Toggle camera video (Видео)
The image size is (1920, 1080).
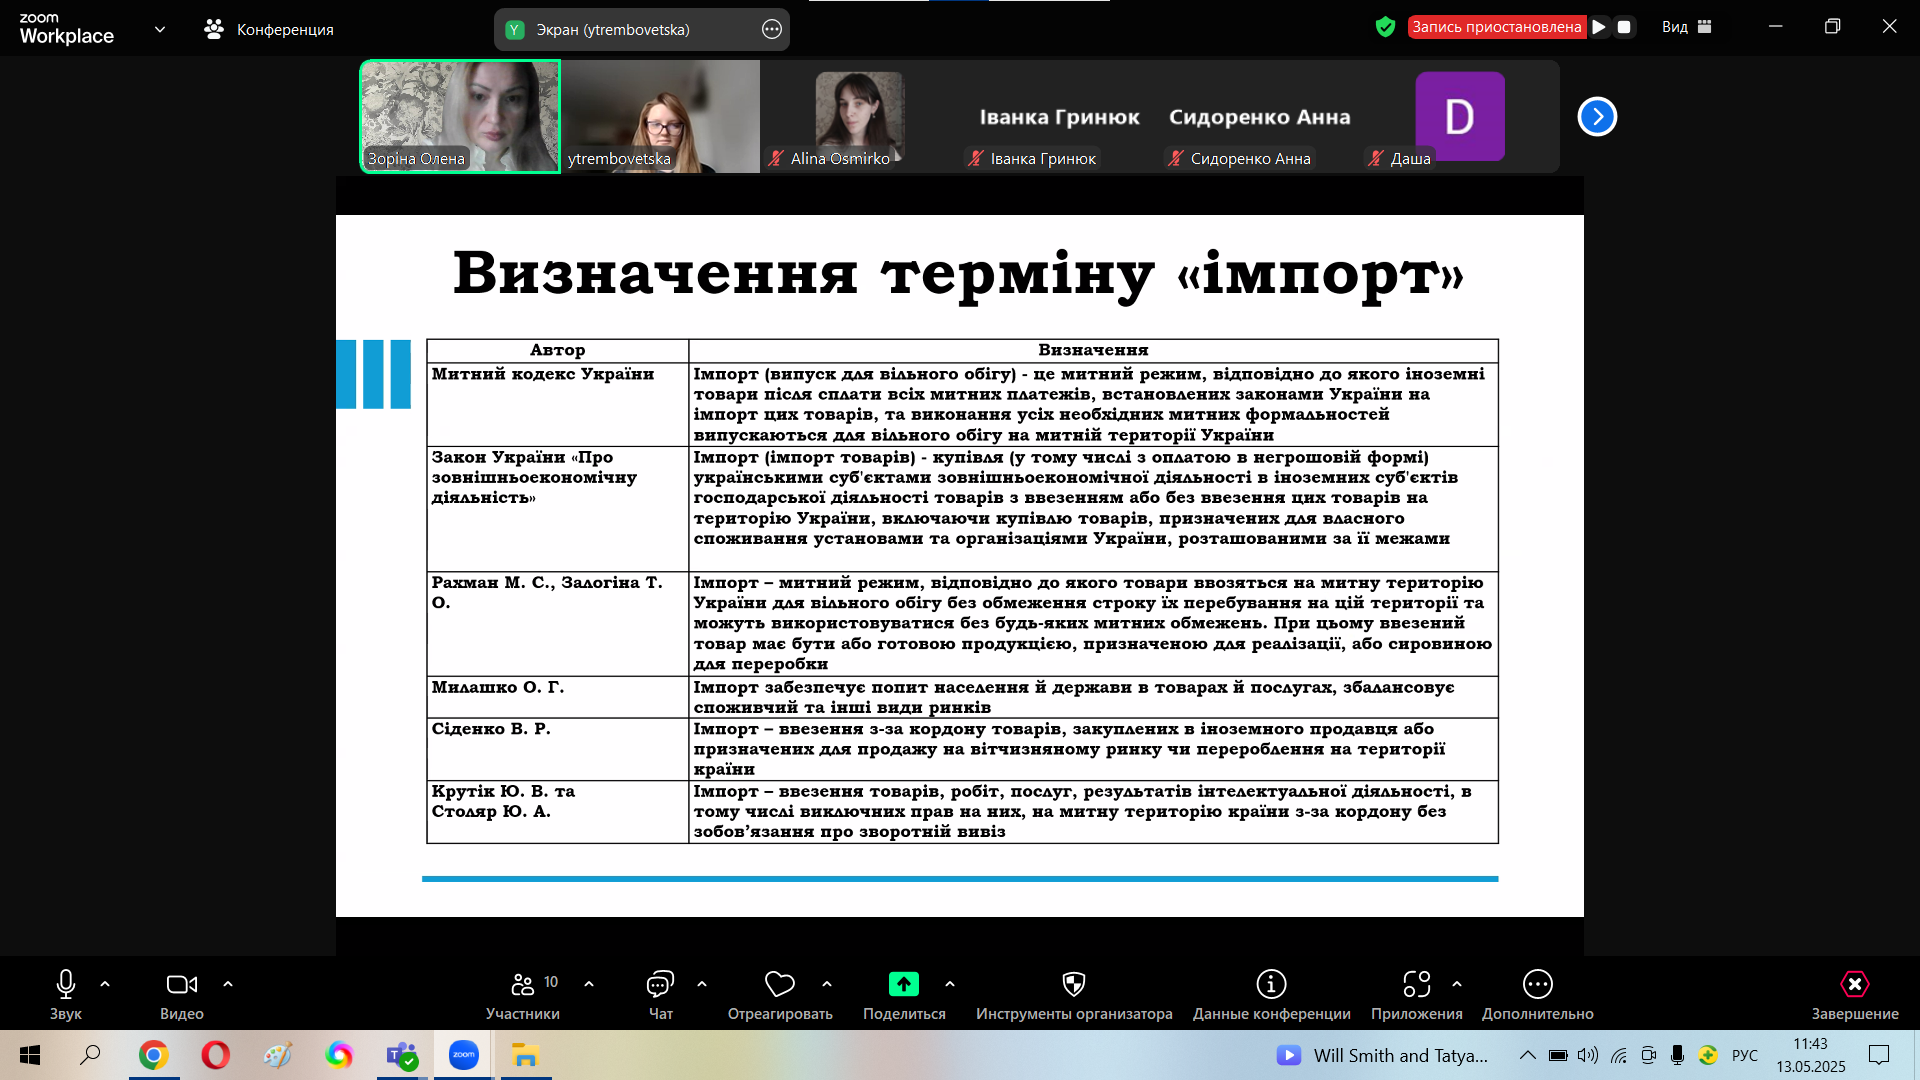pos(181,985)
